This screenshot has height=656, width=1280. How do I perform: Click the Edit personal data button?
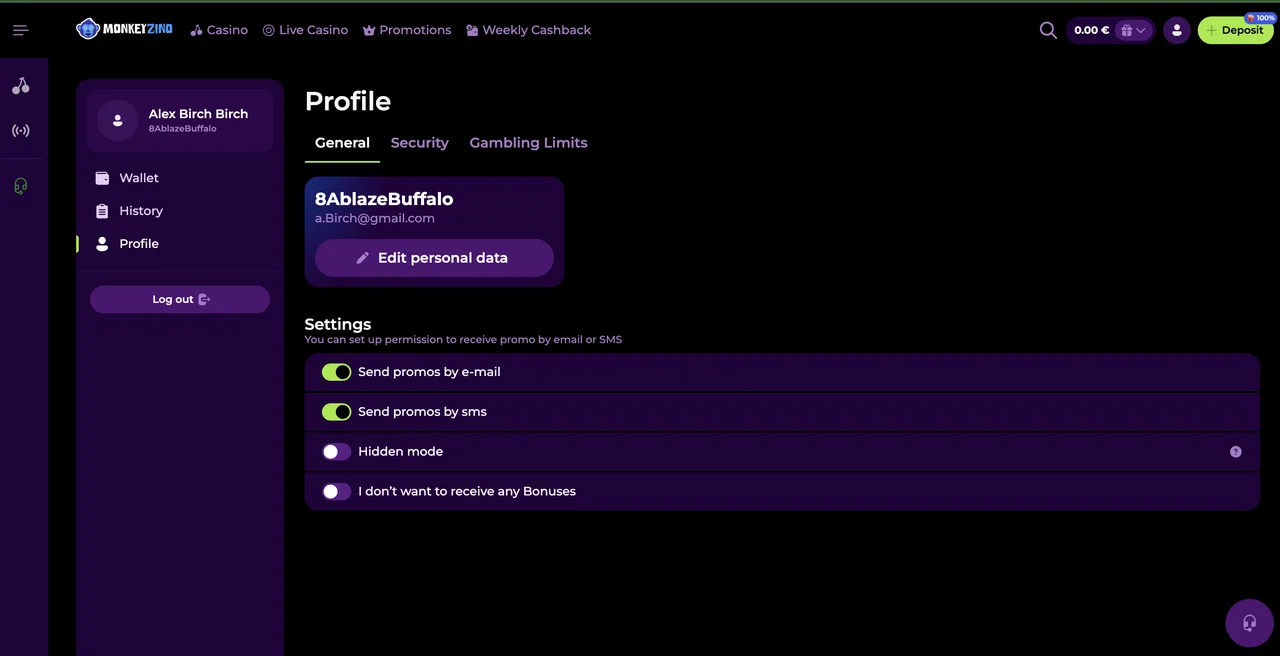point(434,258)
